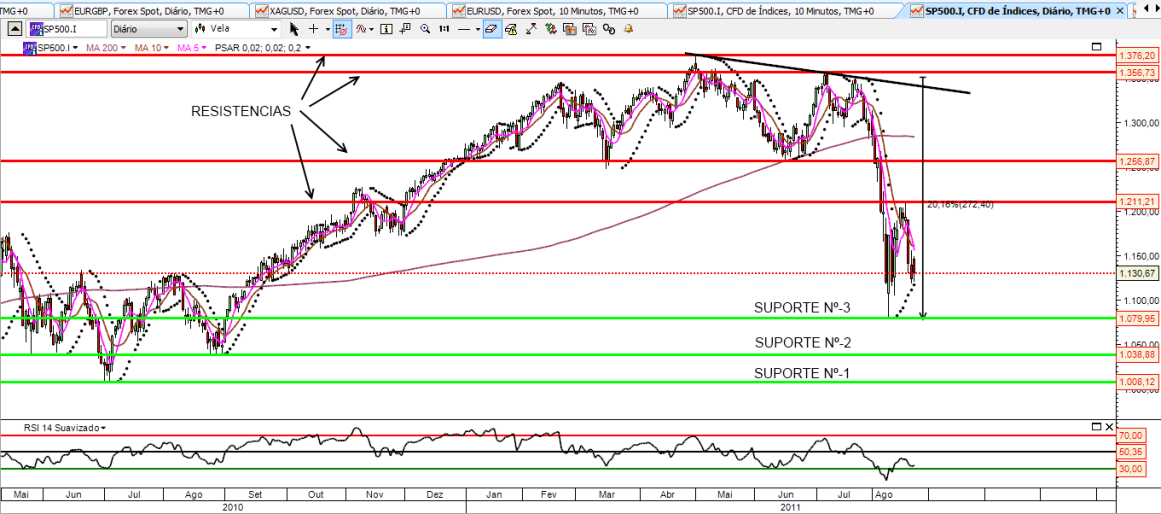Click the add text annotation icon
The image size is (1161, 514).
point(405,29)
